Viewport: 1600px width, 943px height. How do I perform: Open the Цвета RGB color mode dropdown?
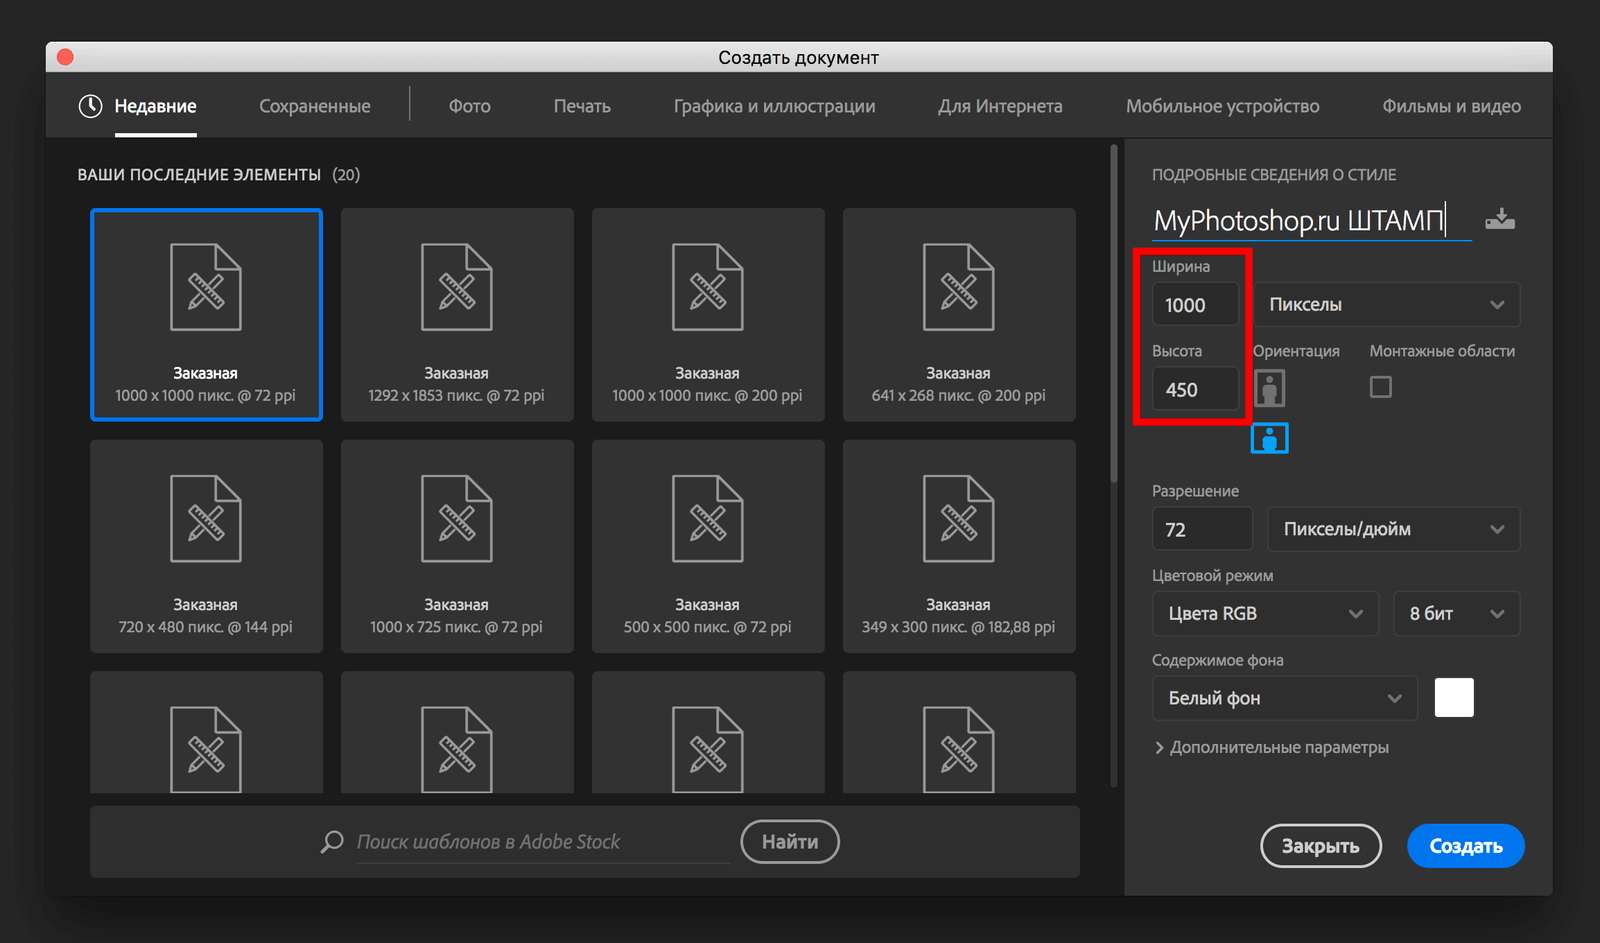(1264, 614)
